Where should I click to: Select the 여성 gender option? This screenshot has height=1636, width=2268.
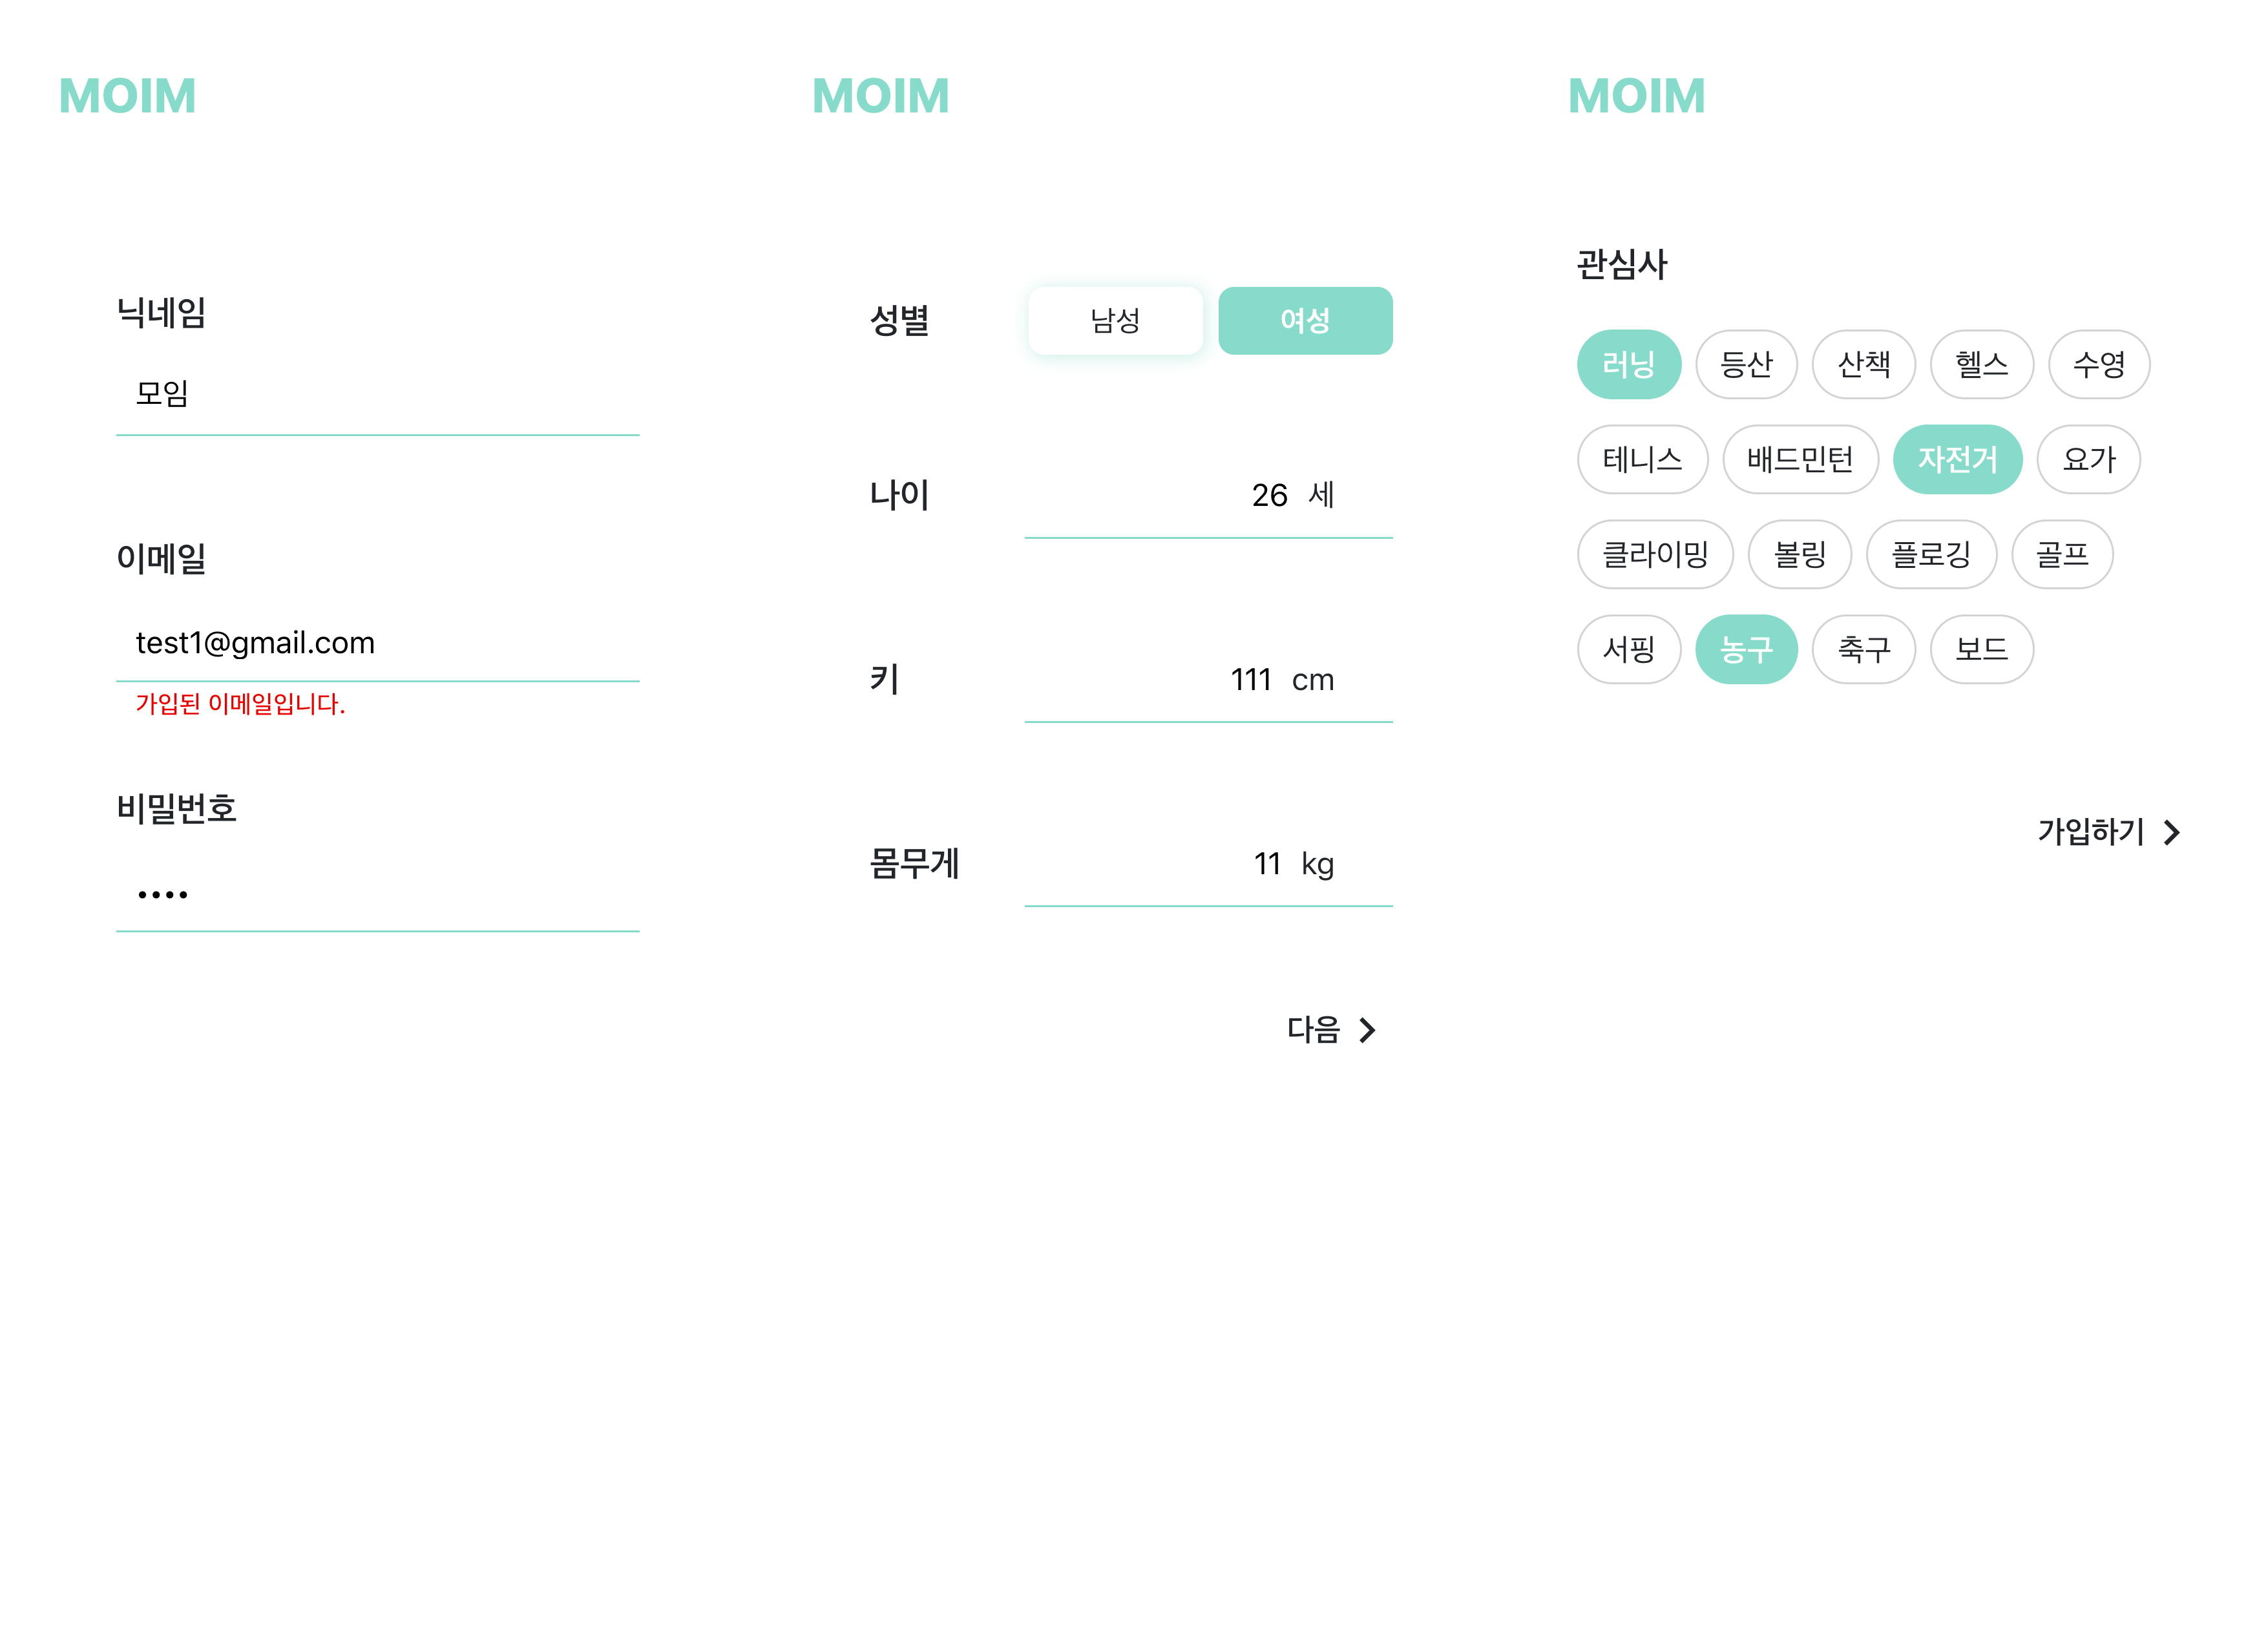[x=1305, y=320]
